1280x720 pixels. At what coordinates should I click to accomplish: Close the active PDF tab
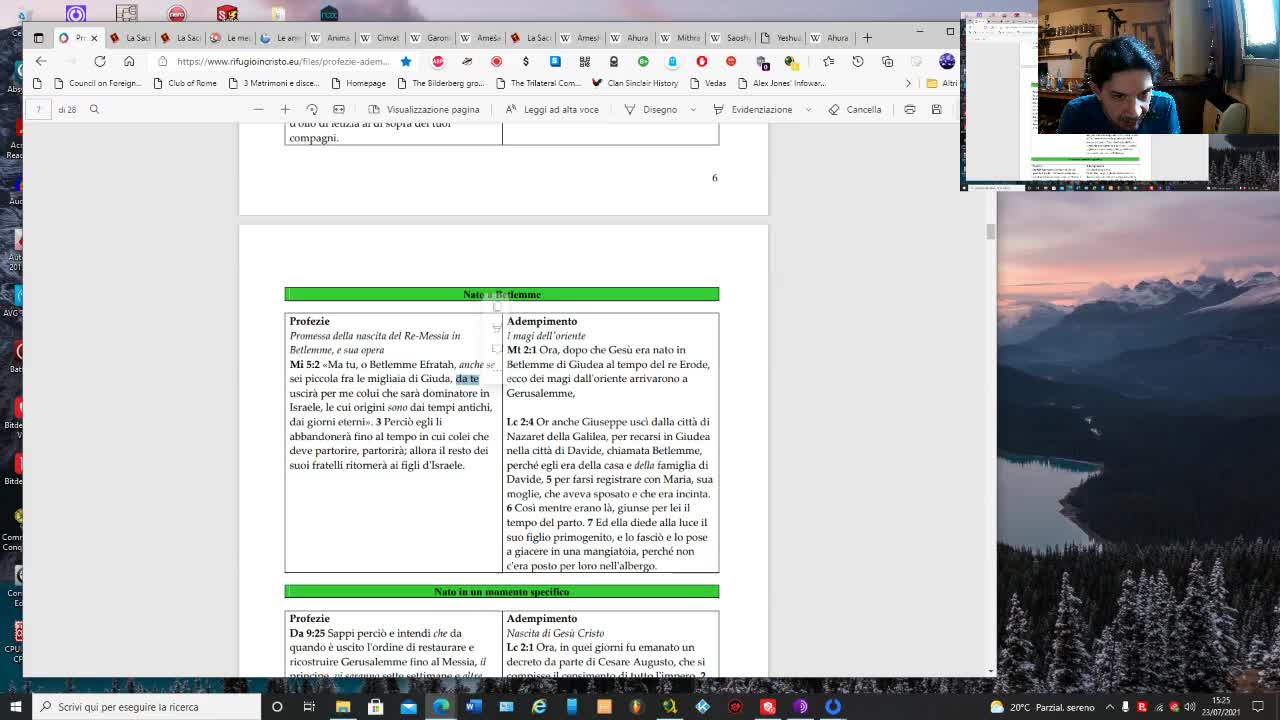[94, 38]
